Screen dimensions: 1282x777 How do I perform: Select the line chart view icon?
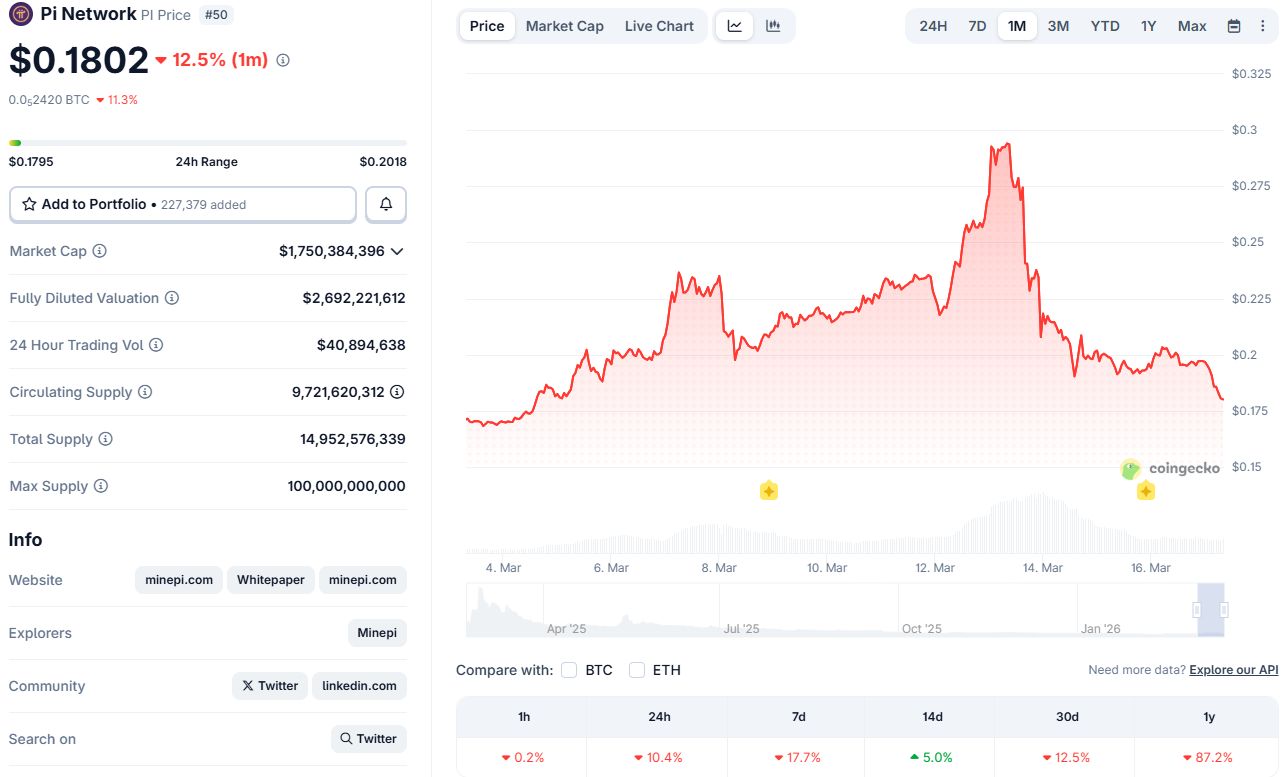pyautogui.click(x=735, y=26)
